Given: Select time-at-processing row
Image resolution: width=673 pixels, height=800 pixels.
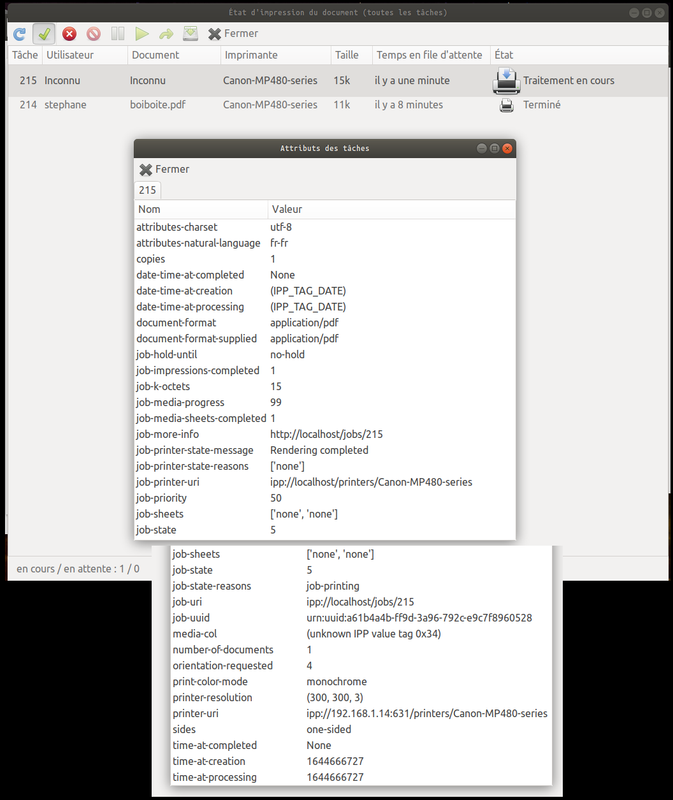Looking at the screenshot, I should (361, 777).
